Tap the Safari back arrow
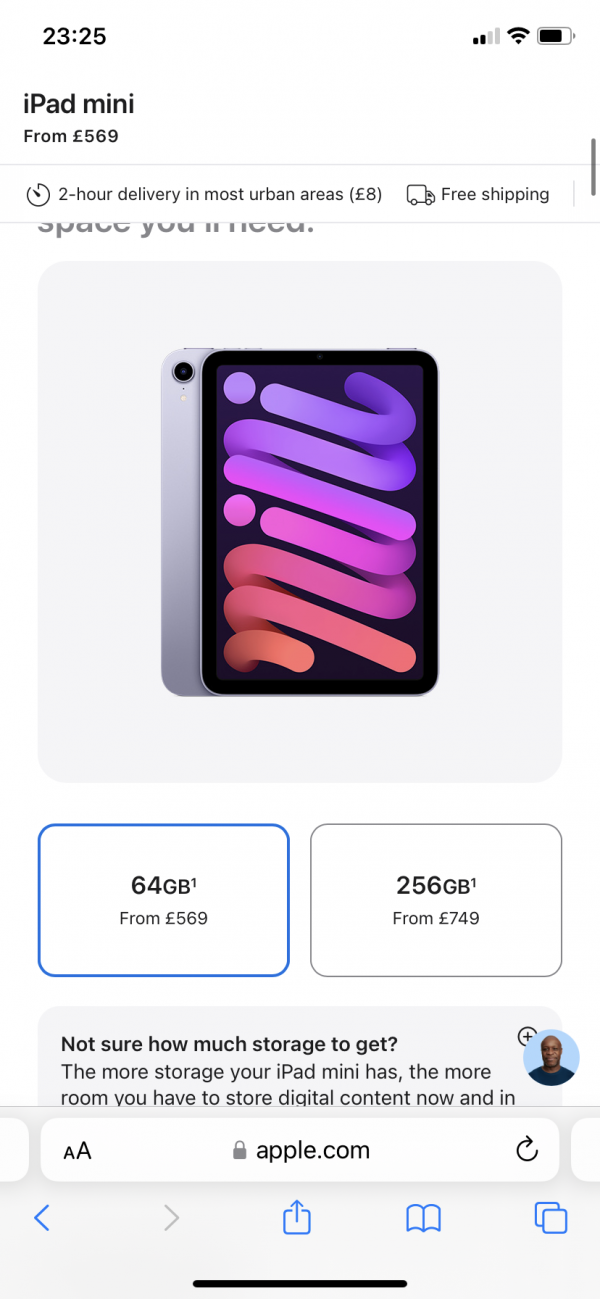The height and width of the screenshot is (1299, 600). (41, 1217)
